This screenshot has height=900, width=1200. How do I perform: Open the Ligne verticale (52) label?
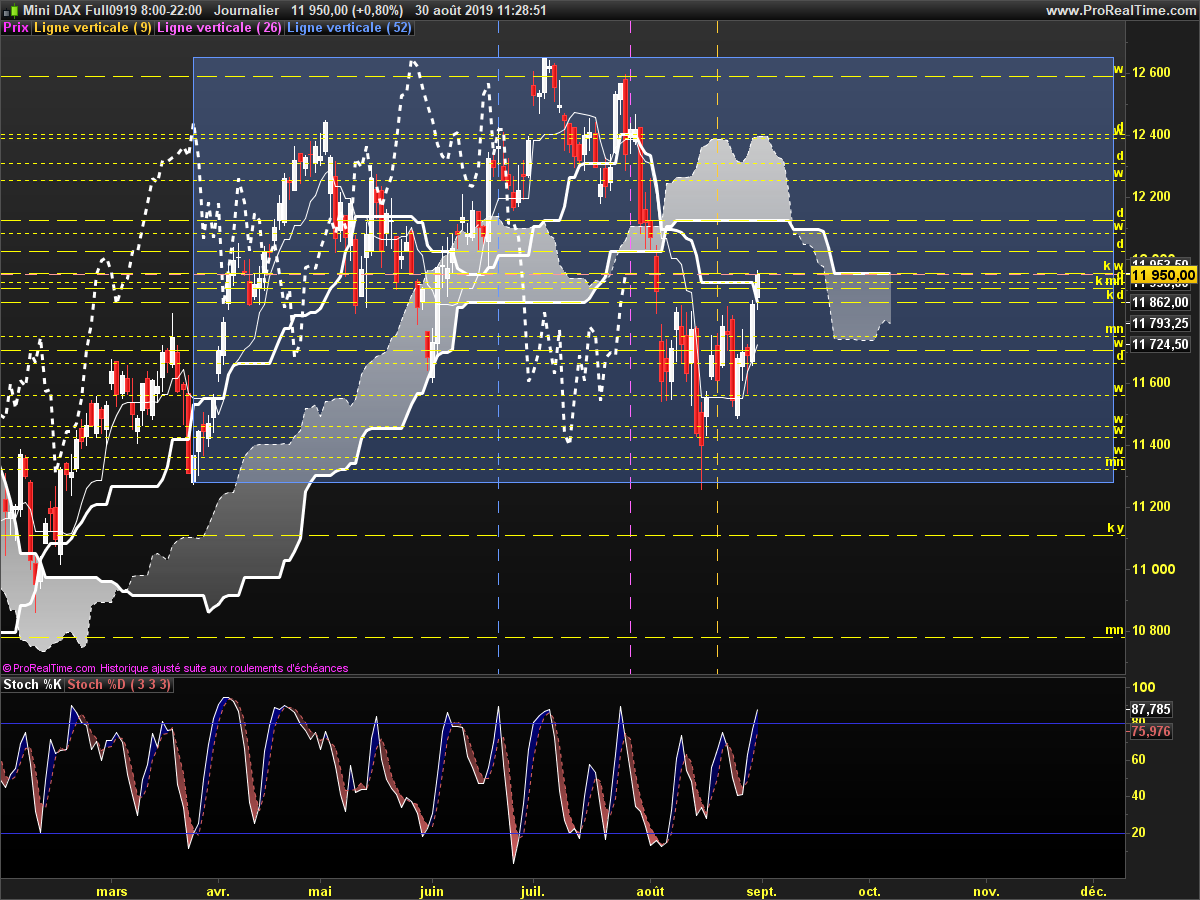coord(349,28)
